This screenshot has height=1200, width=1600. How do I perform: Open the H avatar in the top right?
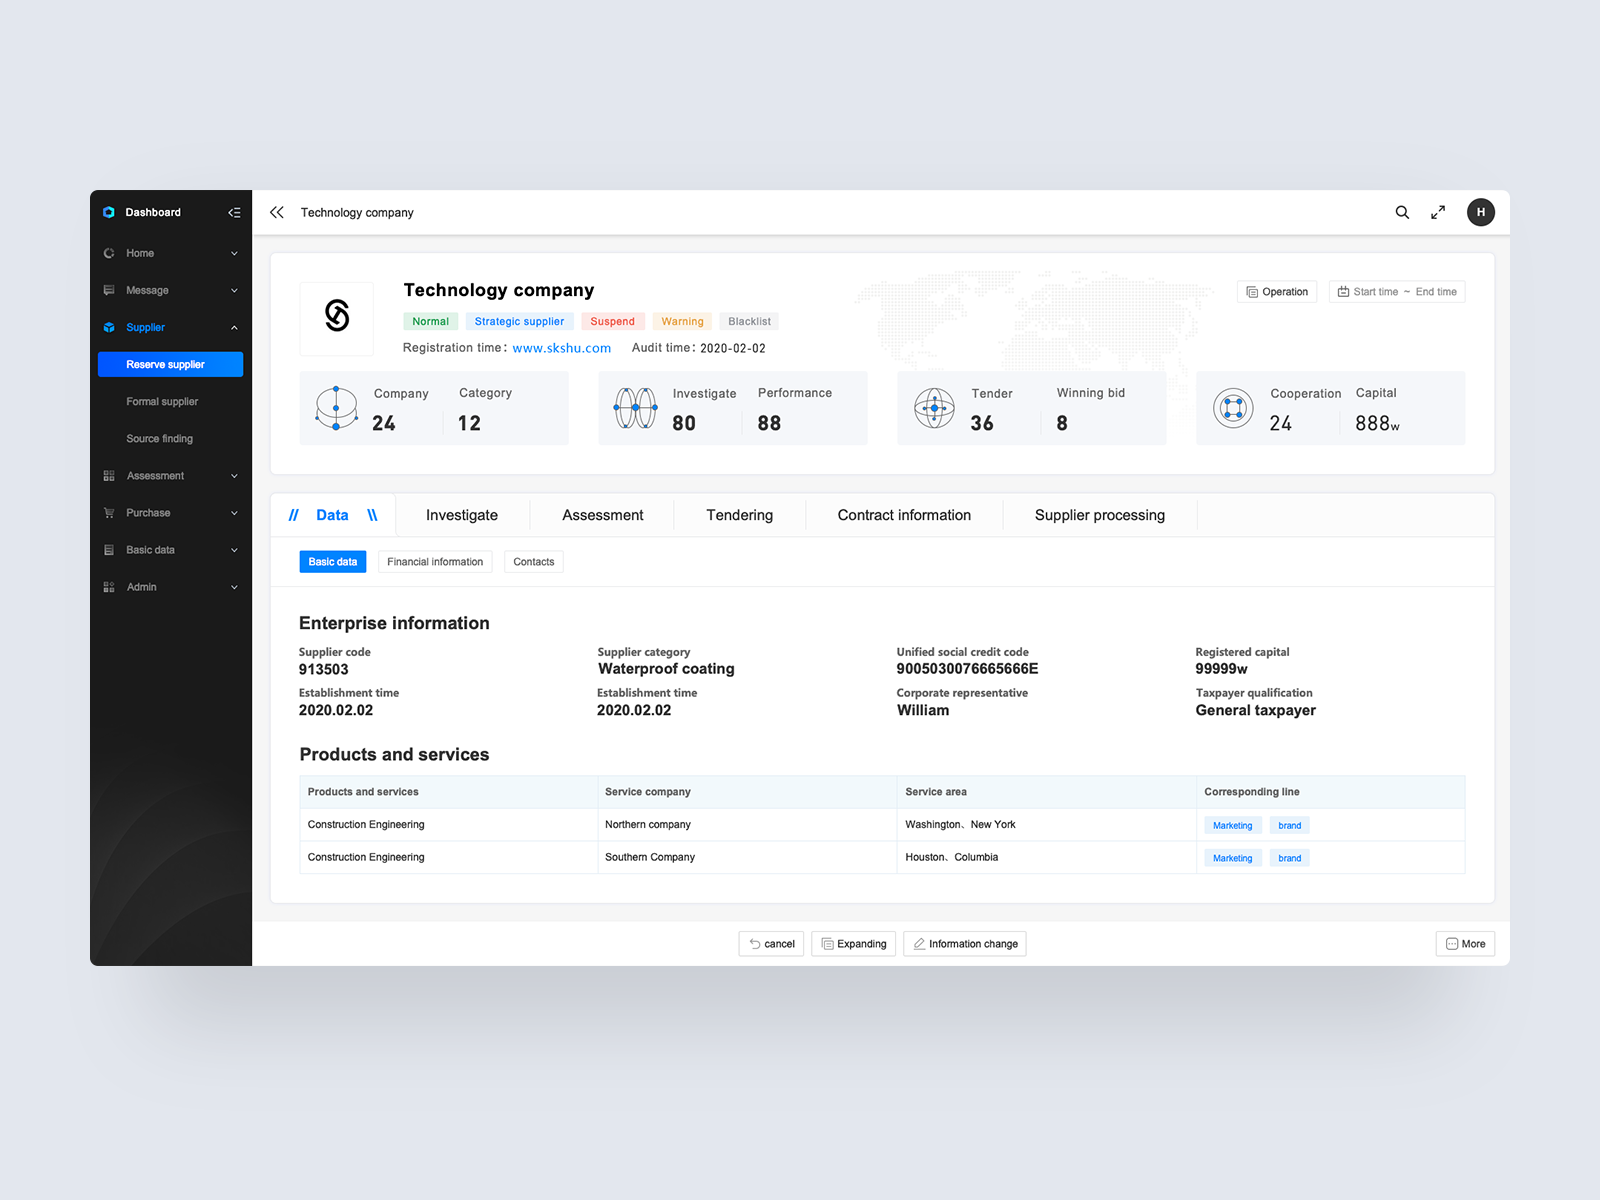click(x=1481, y=212)
